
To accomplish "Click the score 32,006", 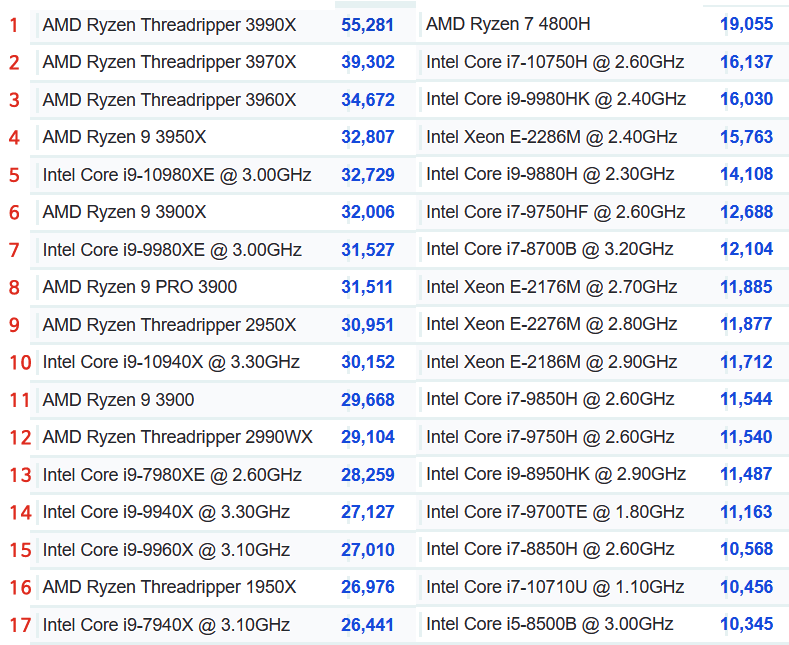I will click(x=368, y=212).
